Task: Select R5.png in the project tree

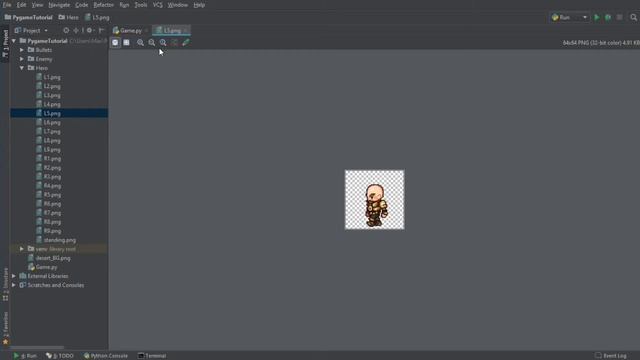Action: (52, 195)
